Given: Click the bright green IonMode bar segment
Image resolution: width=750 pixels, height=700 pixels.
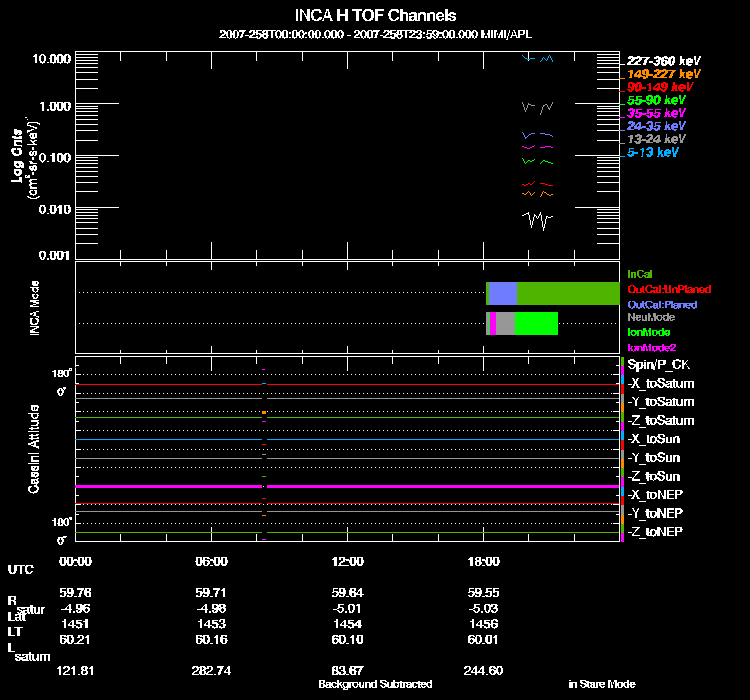Looking at the screenshot, I should coord(536,323).
